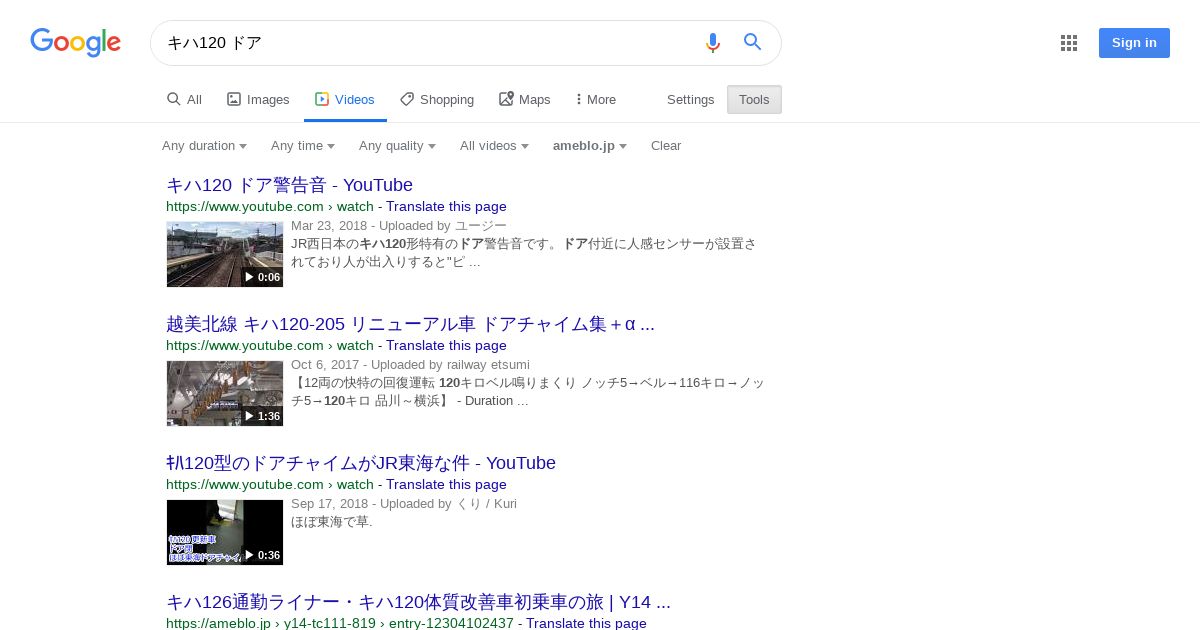The height and width of the screenshot is (630, 1200).
Task: Switch to the All tab
Action: pos(184,100)
